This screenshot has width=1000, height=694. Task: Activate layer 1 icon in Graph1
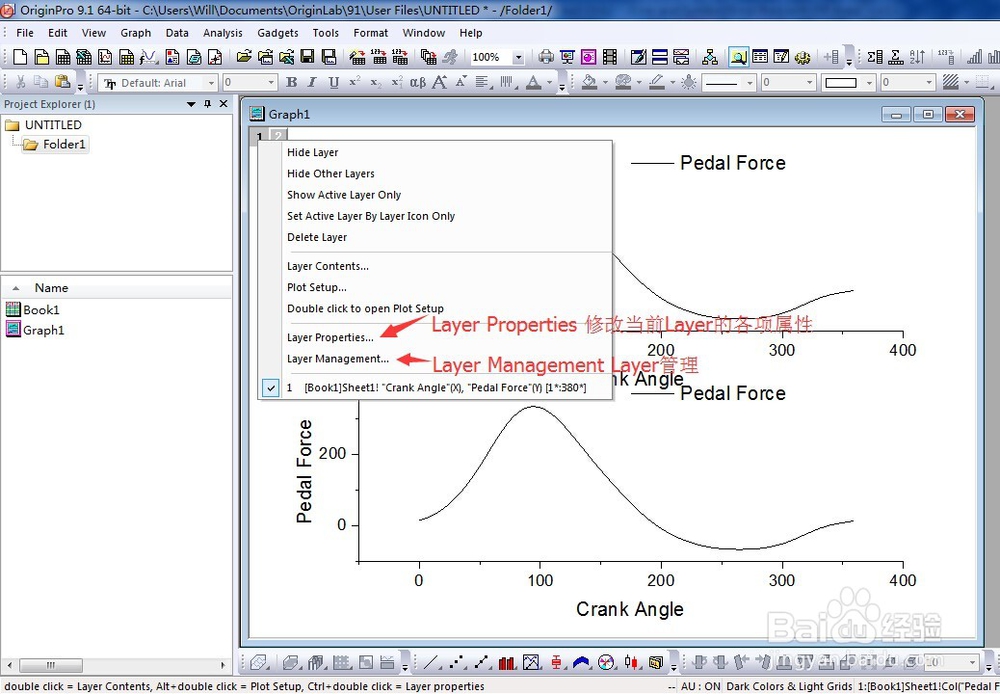point(259,136)
